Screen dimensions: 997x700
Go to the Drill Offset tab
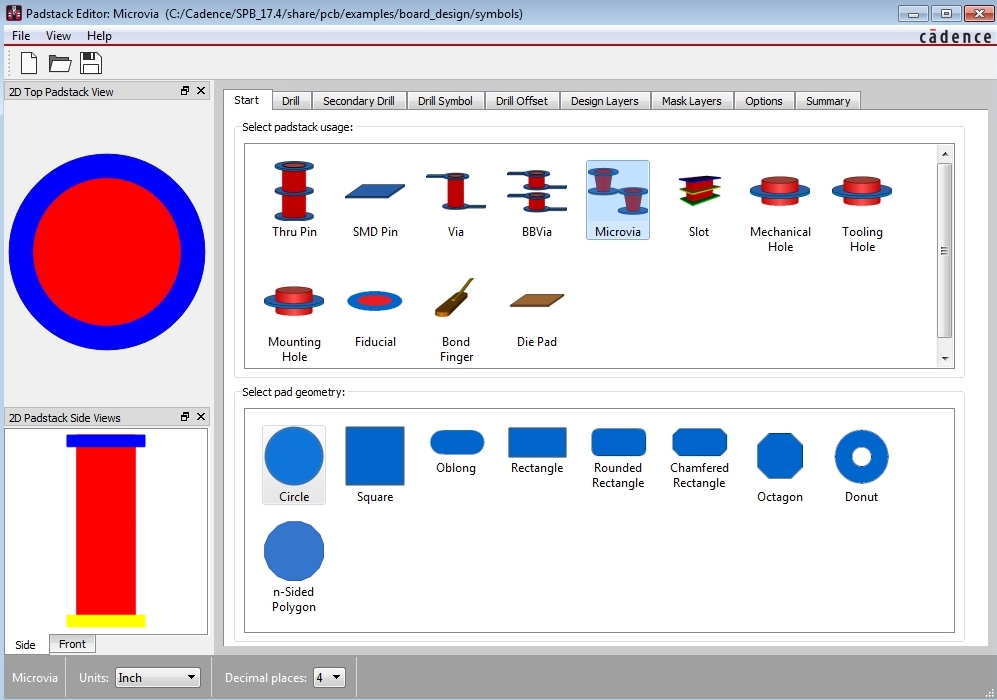click(521, 101)
